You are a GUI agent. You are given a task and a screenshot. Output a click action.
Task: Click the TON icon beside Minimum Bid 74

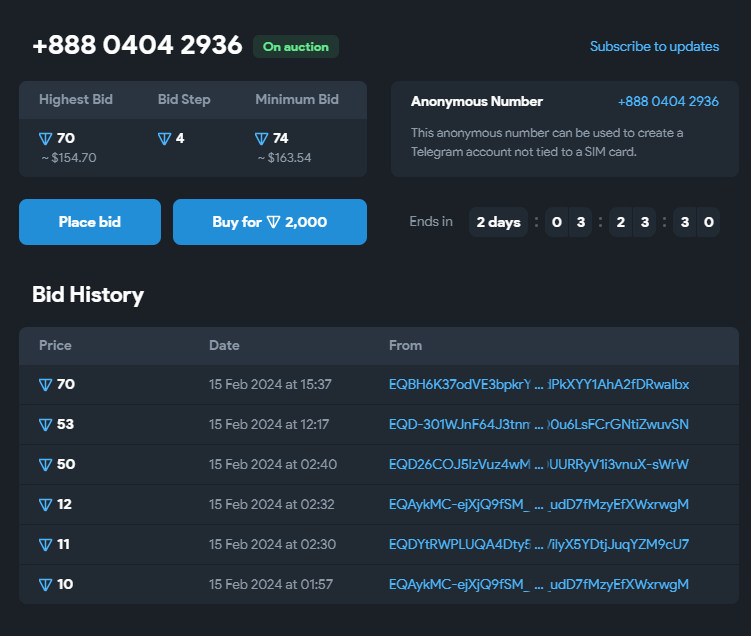pyautogui.click(x=262, y=139)
